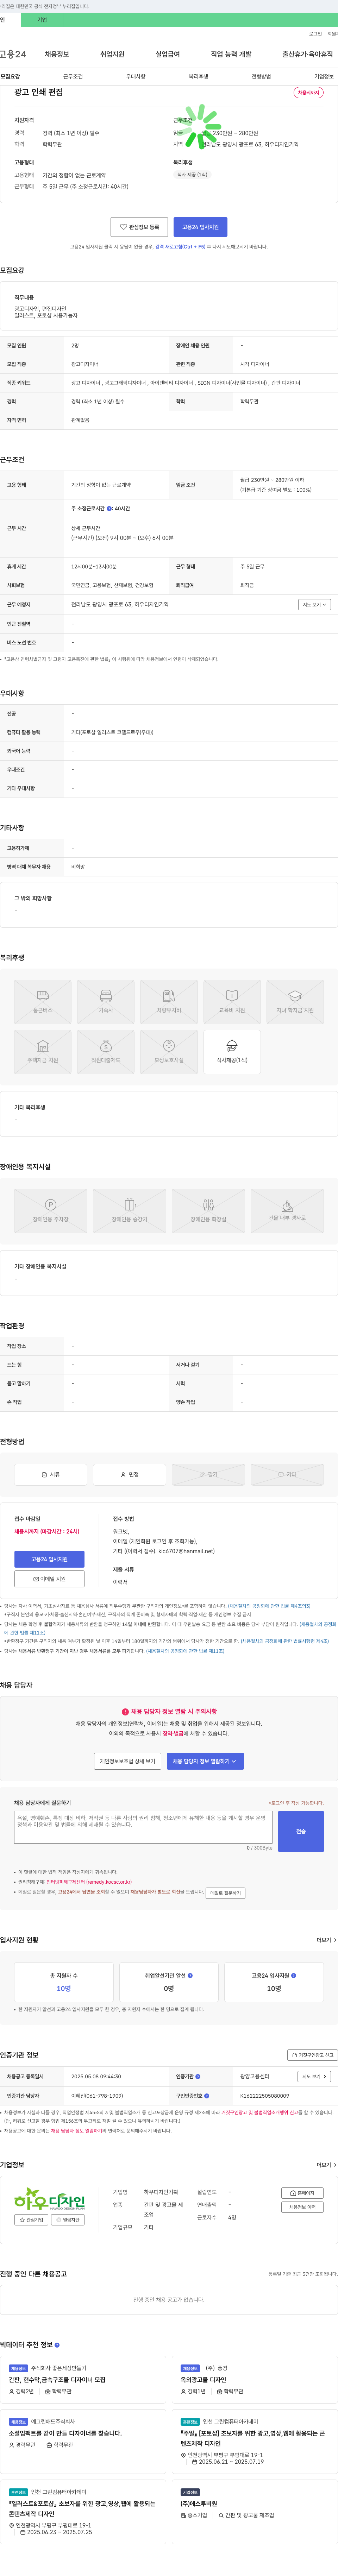The width and height of the screenshot is (338, 2576).
Task: Click the 직장내탁아소 benefit icon
Action: pos(106,1052)
